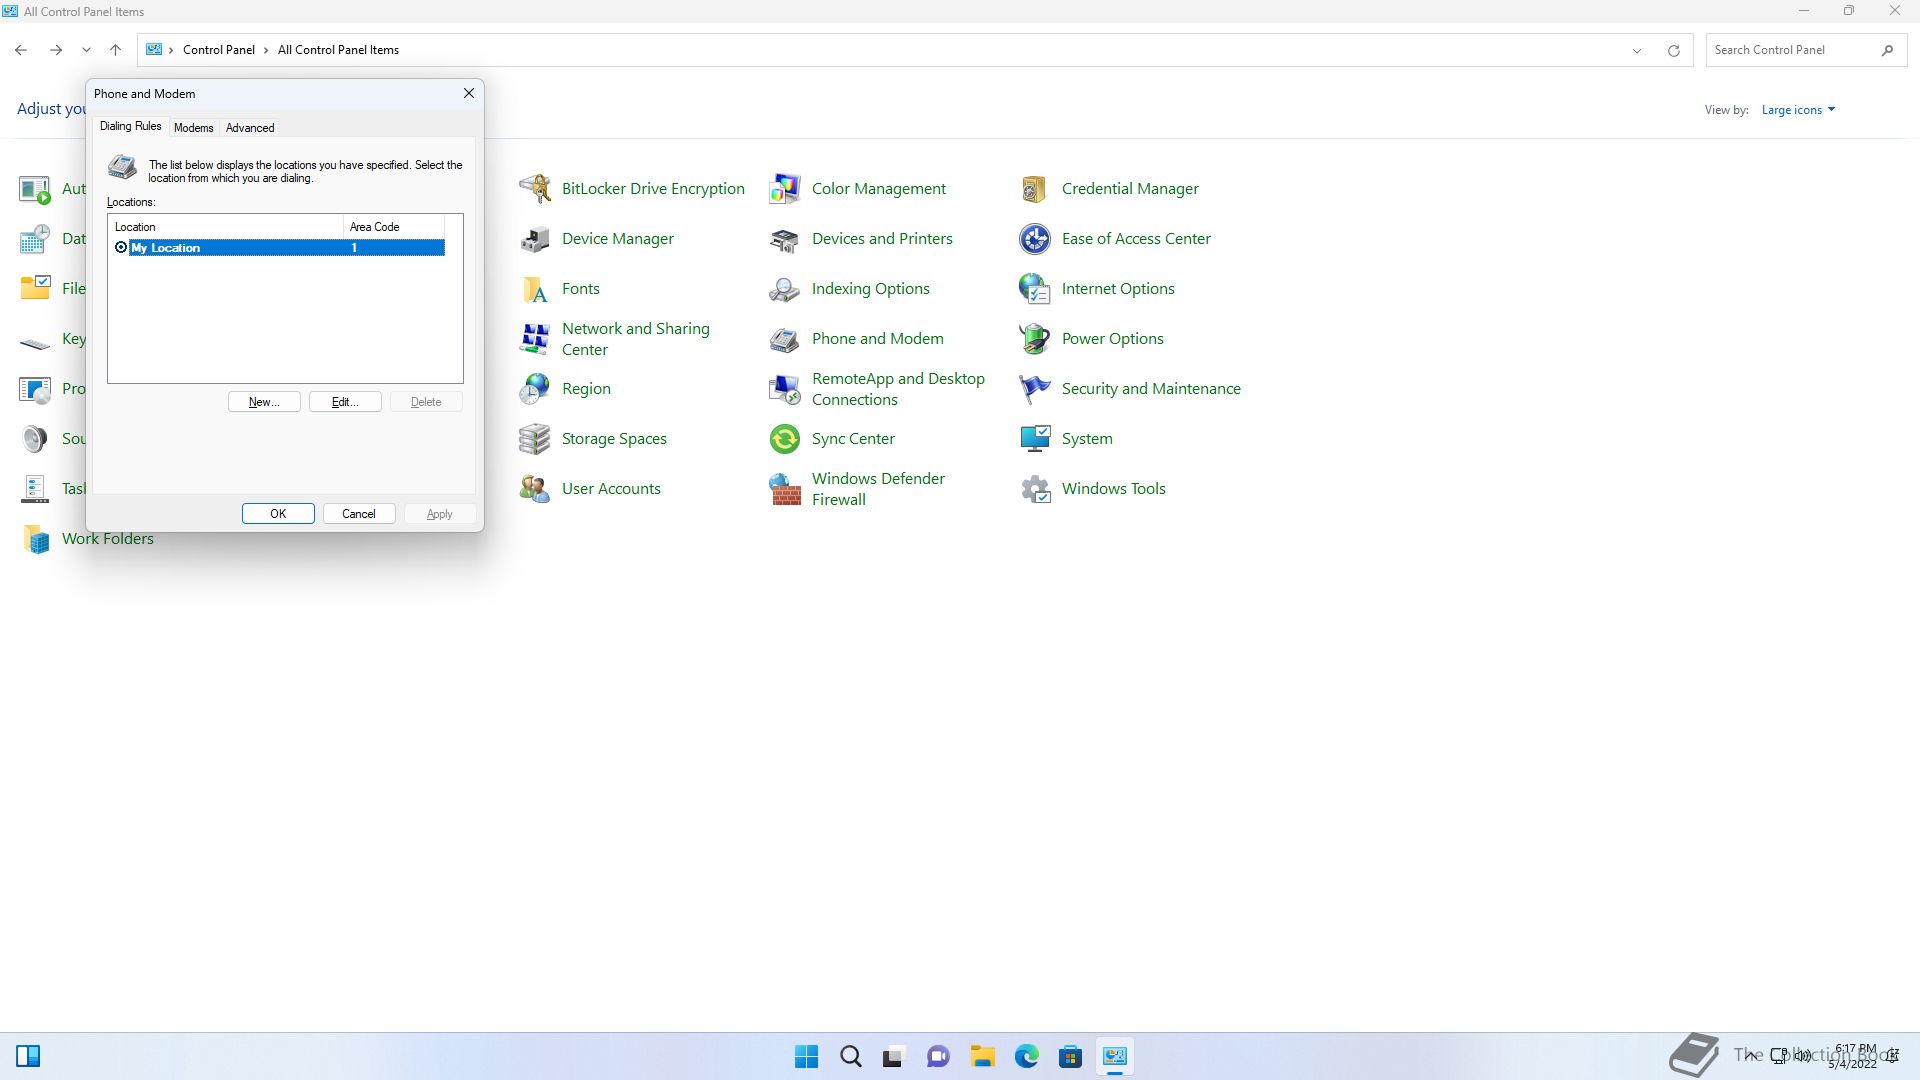The height and width of the screenshot is (1080, 1920).
Task: Go up one level arrow
Action: coord(115,50)
